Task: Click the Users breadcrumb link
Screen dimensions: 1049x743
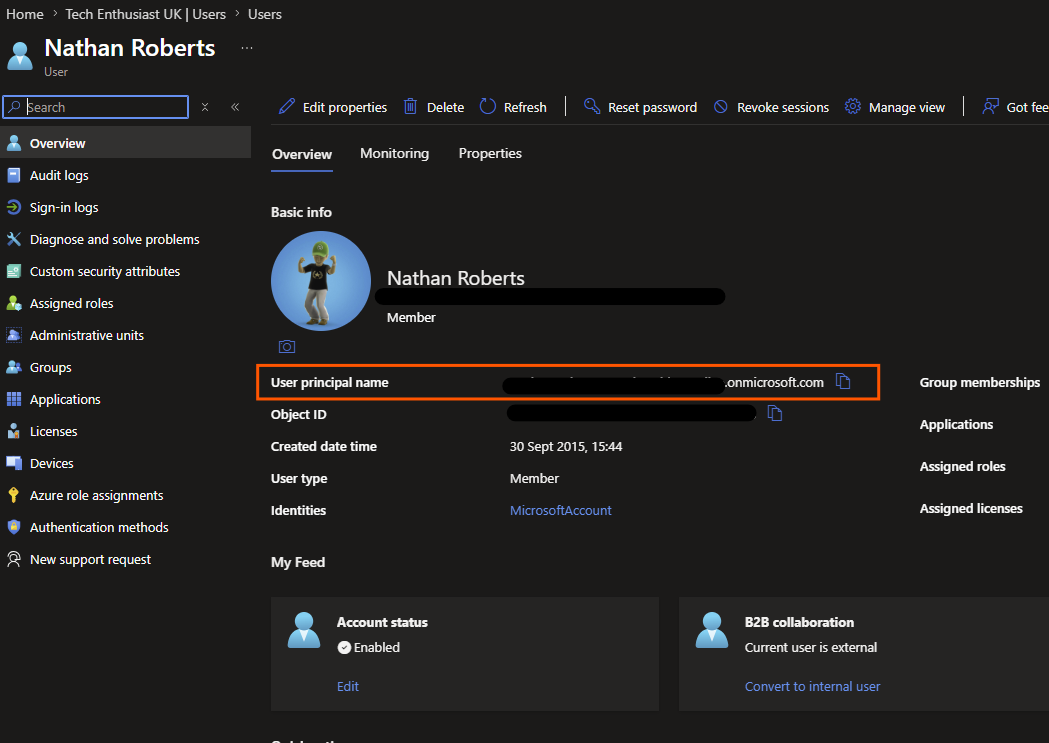Action: 265,14
